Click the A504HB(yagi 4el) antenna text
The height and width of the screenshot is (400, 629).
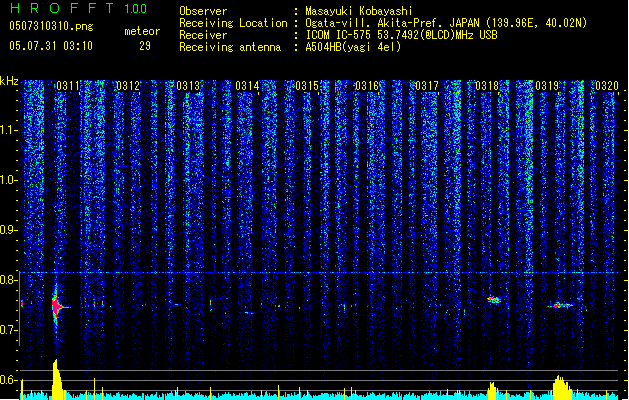coord(353,47)
